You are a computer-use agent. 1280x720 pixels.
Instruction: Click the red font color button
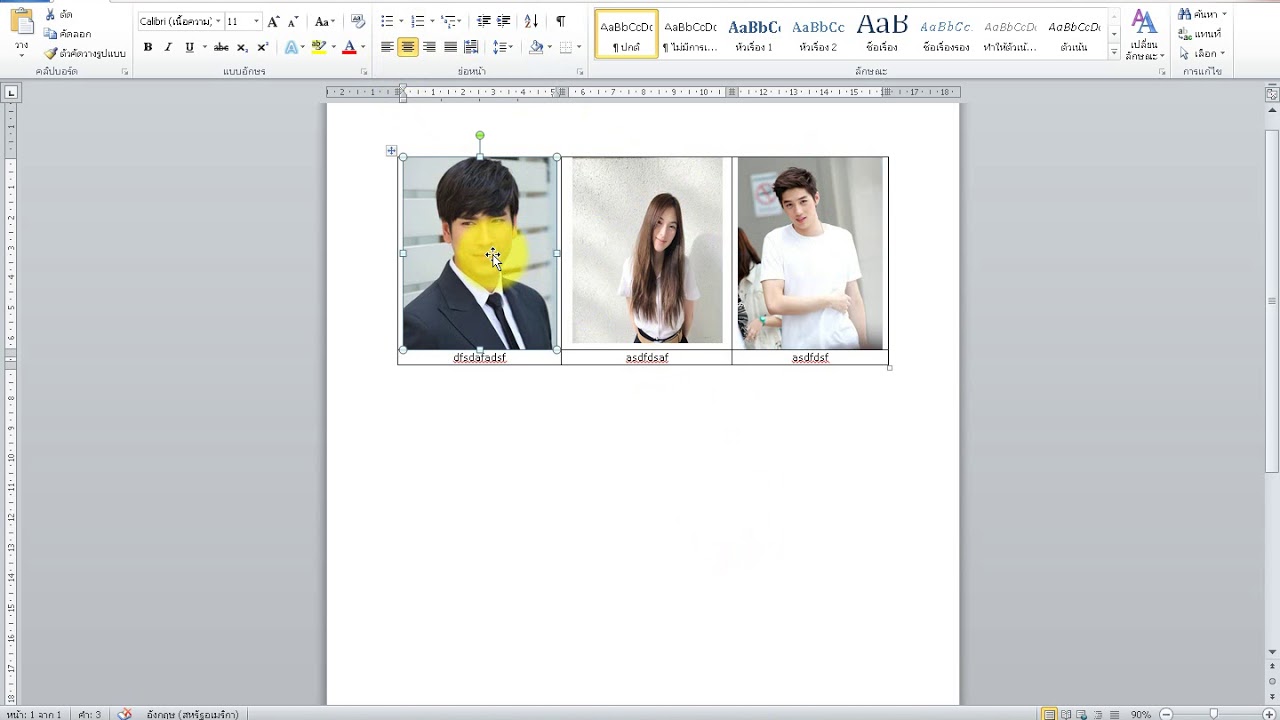(x=349, y=47)
